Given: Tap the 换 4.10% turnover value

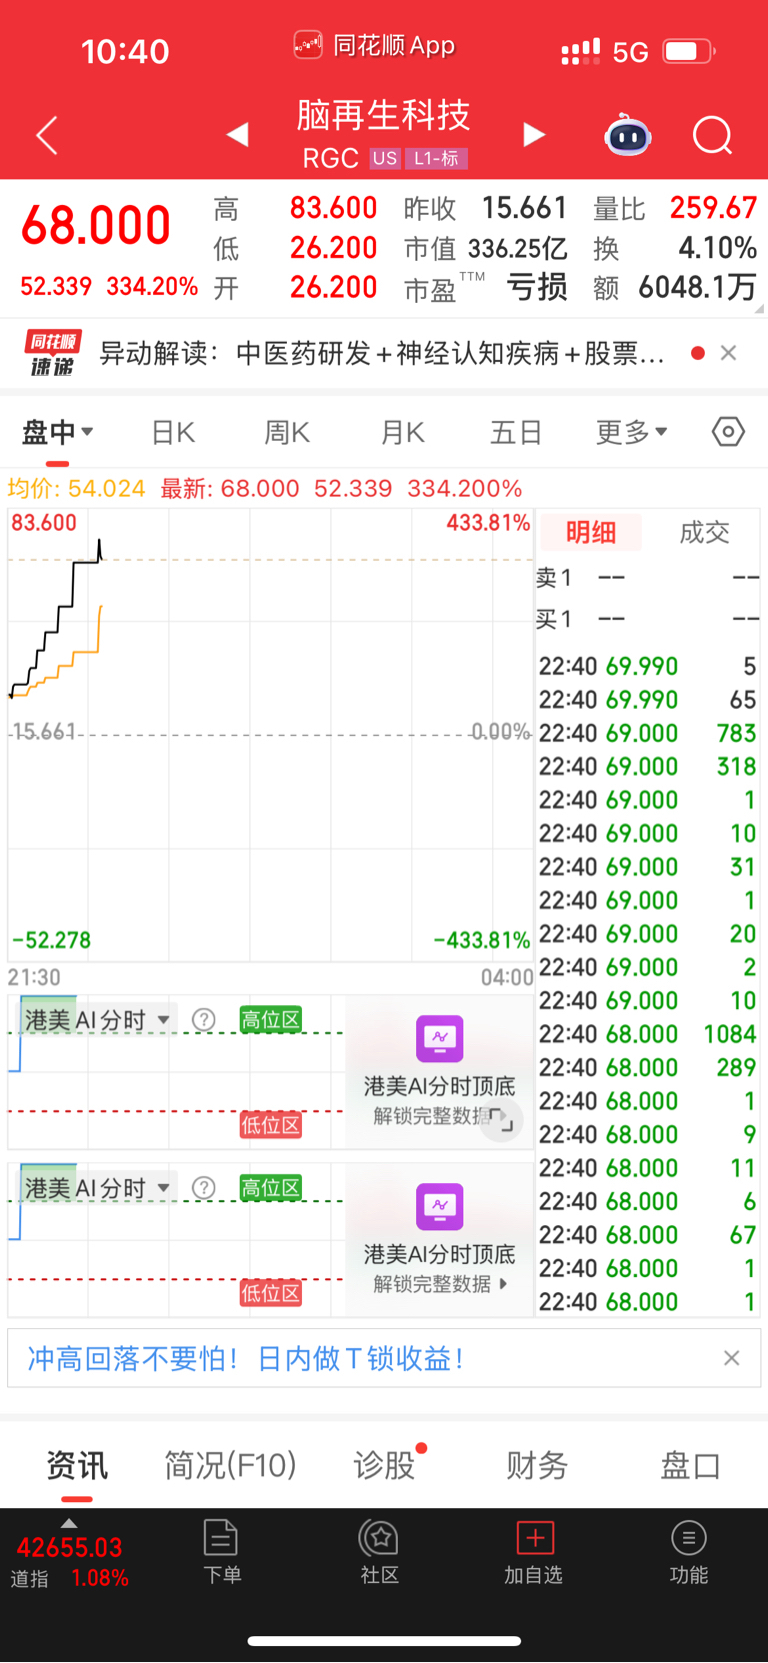Looking at the screenshot, I should click(717, 248).
